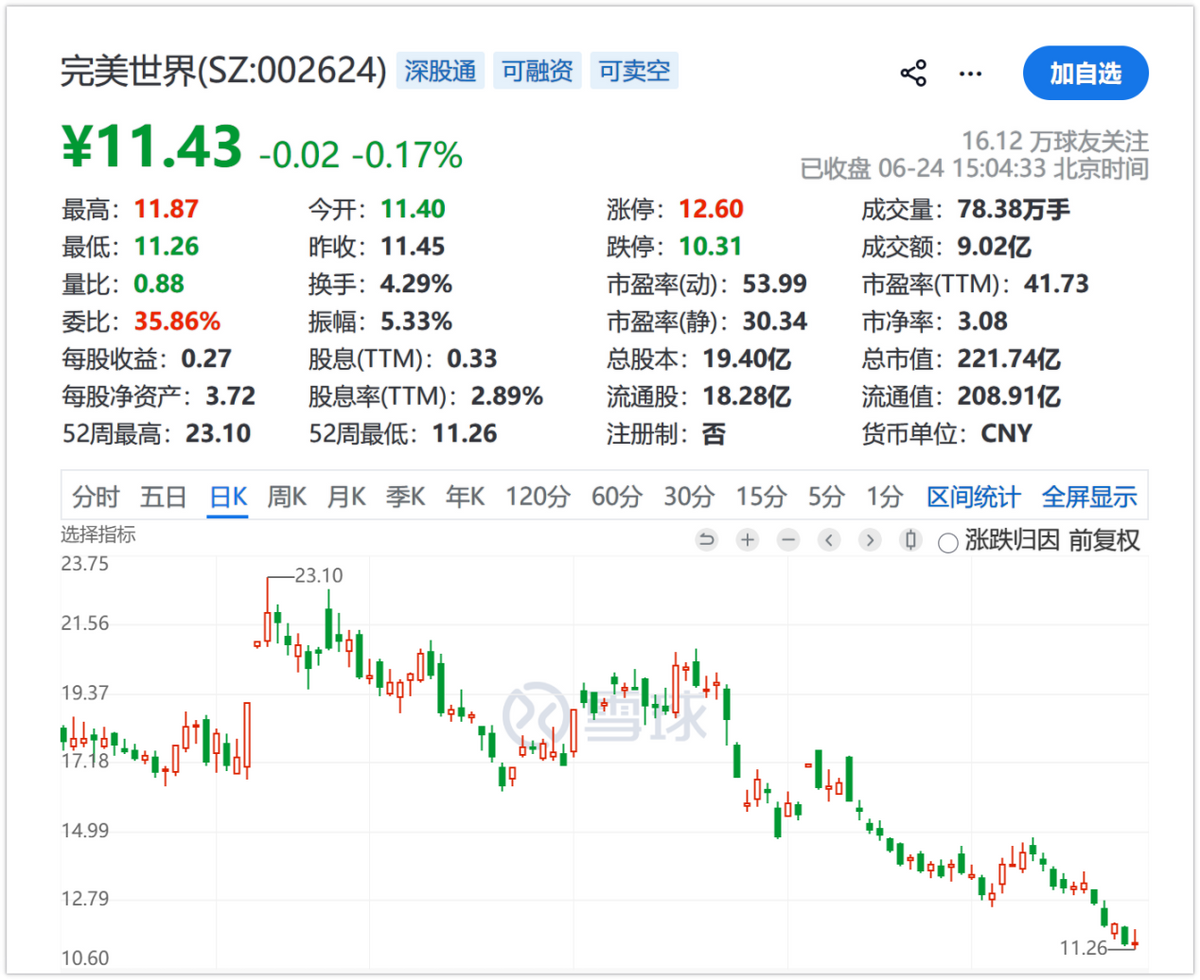1200x980 pixels.
Task: Switch to the 1分 chart tab
Action: coord(884,496)
